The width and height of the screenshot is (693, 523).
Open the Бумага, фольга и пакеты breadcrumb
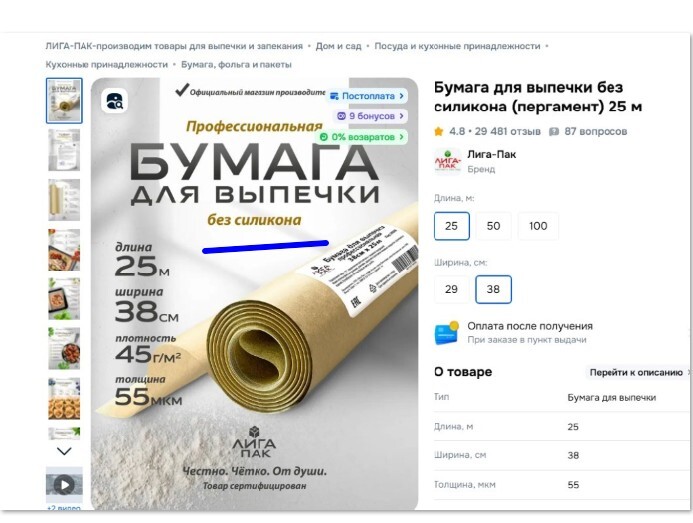click(236, 65)
